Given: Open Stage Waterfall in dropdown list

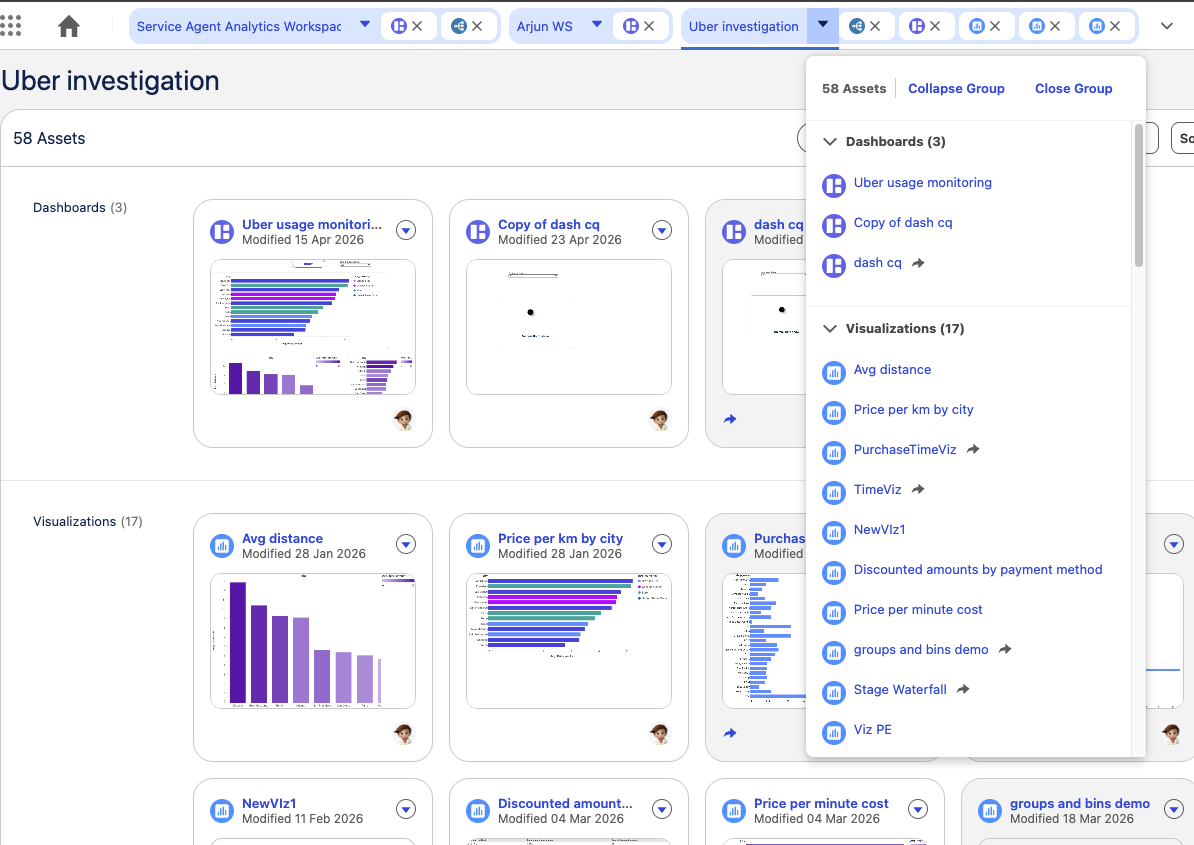Looking at the screenshot, I should [x=900, y=690].
